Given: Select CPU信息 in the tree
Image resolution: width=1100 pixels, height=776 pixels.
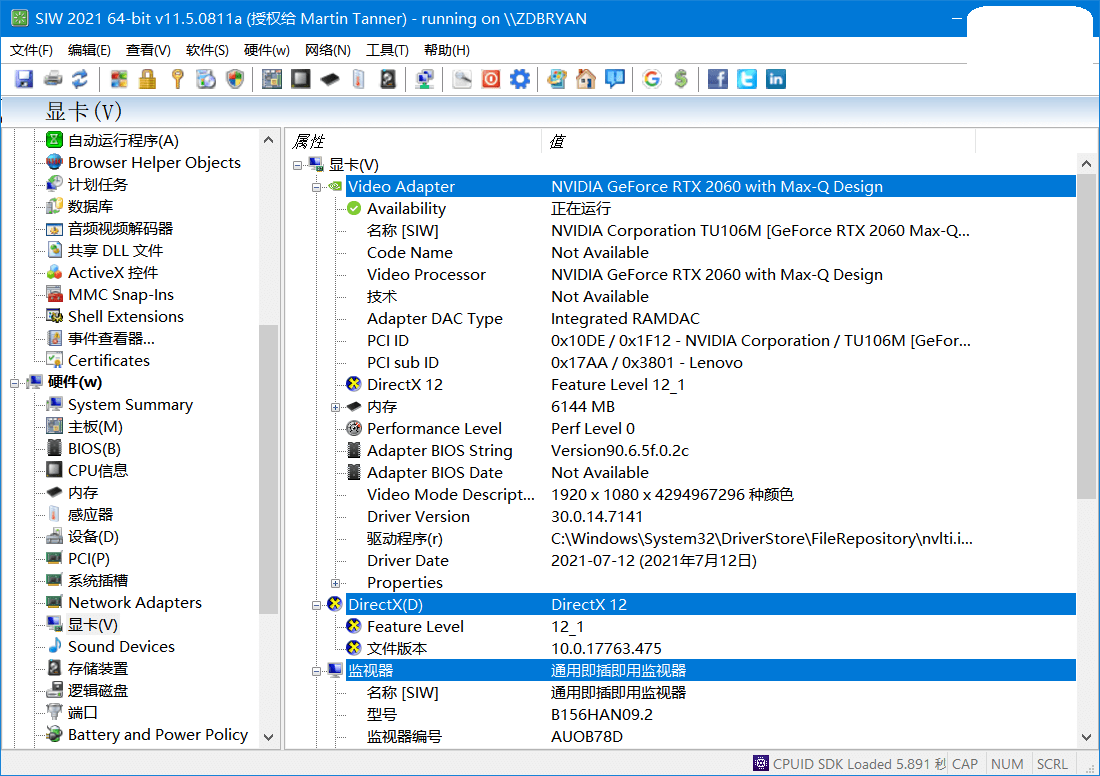Looking at the screenshot, I should click(x=98, y=470).
